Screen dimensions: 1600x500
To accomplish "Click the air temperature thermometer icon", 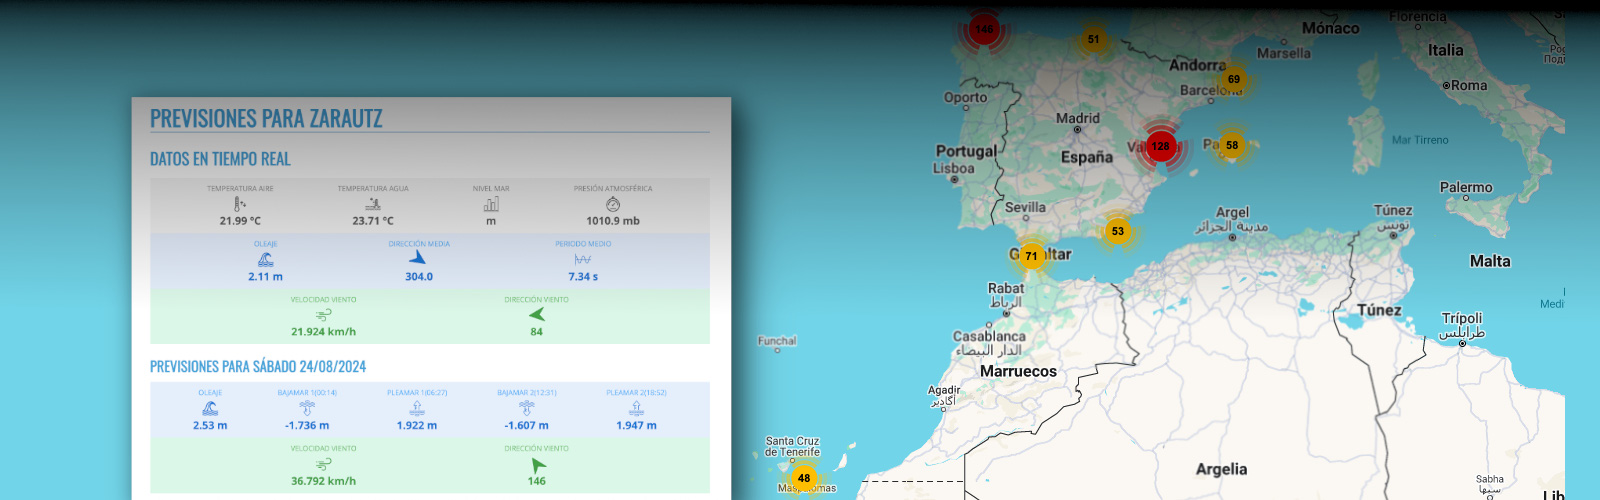I will (x=240, y=204).
